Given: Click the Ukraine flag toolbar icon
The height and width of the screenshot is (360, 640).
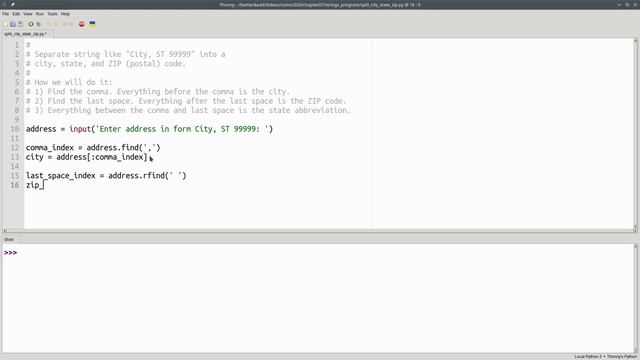Looking at the screenshot, I should coord(93,24).
